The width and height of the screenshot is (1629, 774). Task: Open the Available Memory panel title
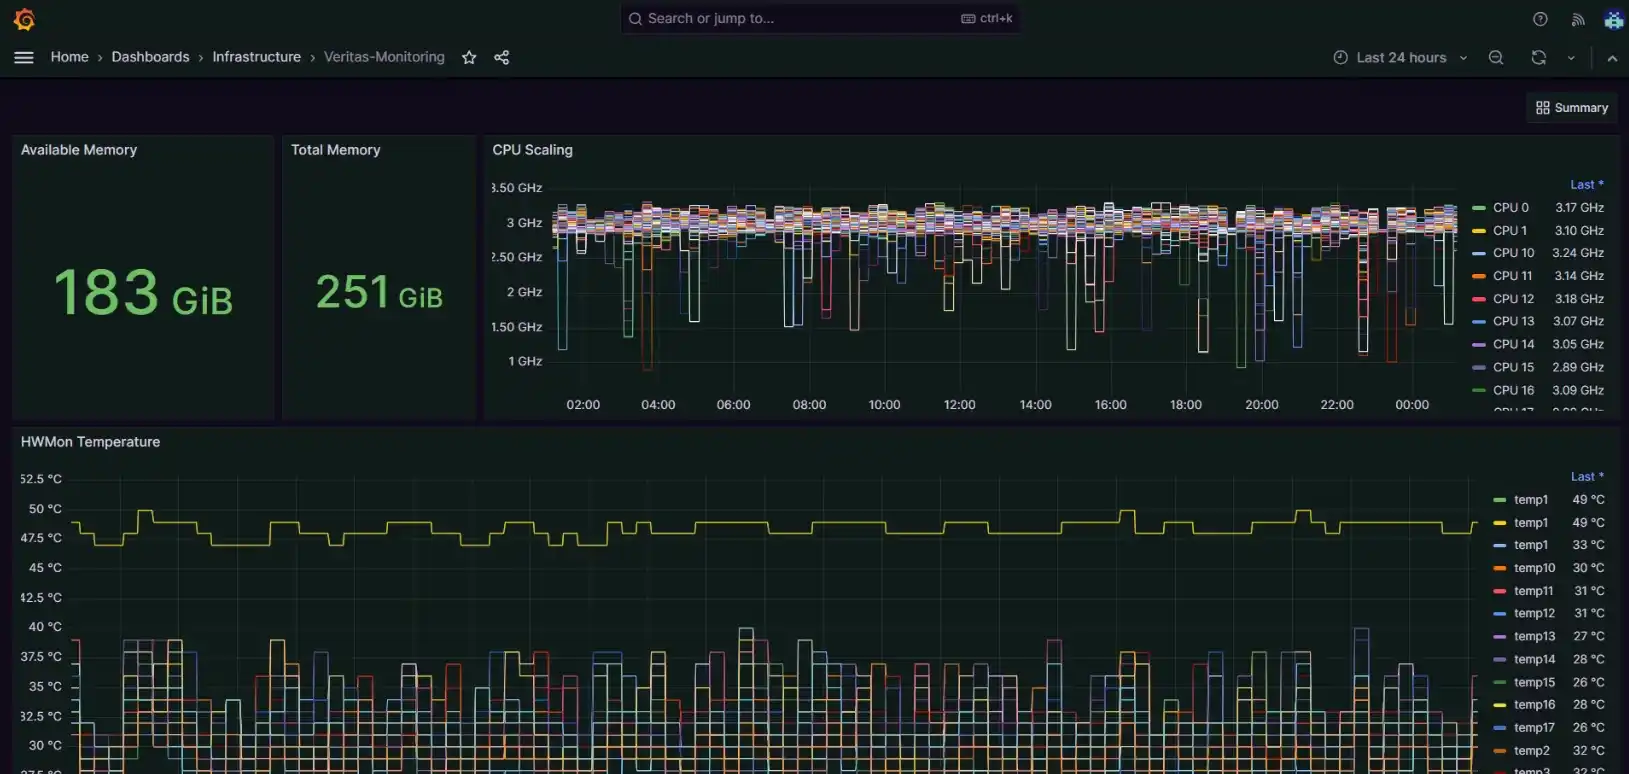pos(79,150)
